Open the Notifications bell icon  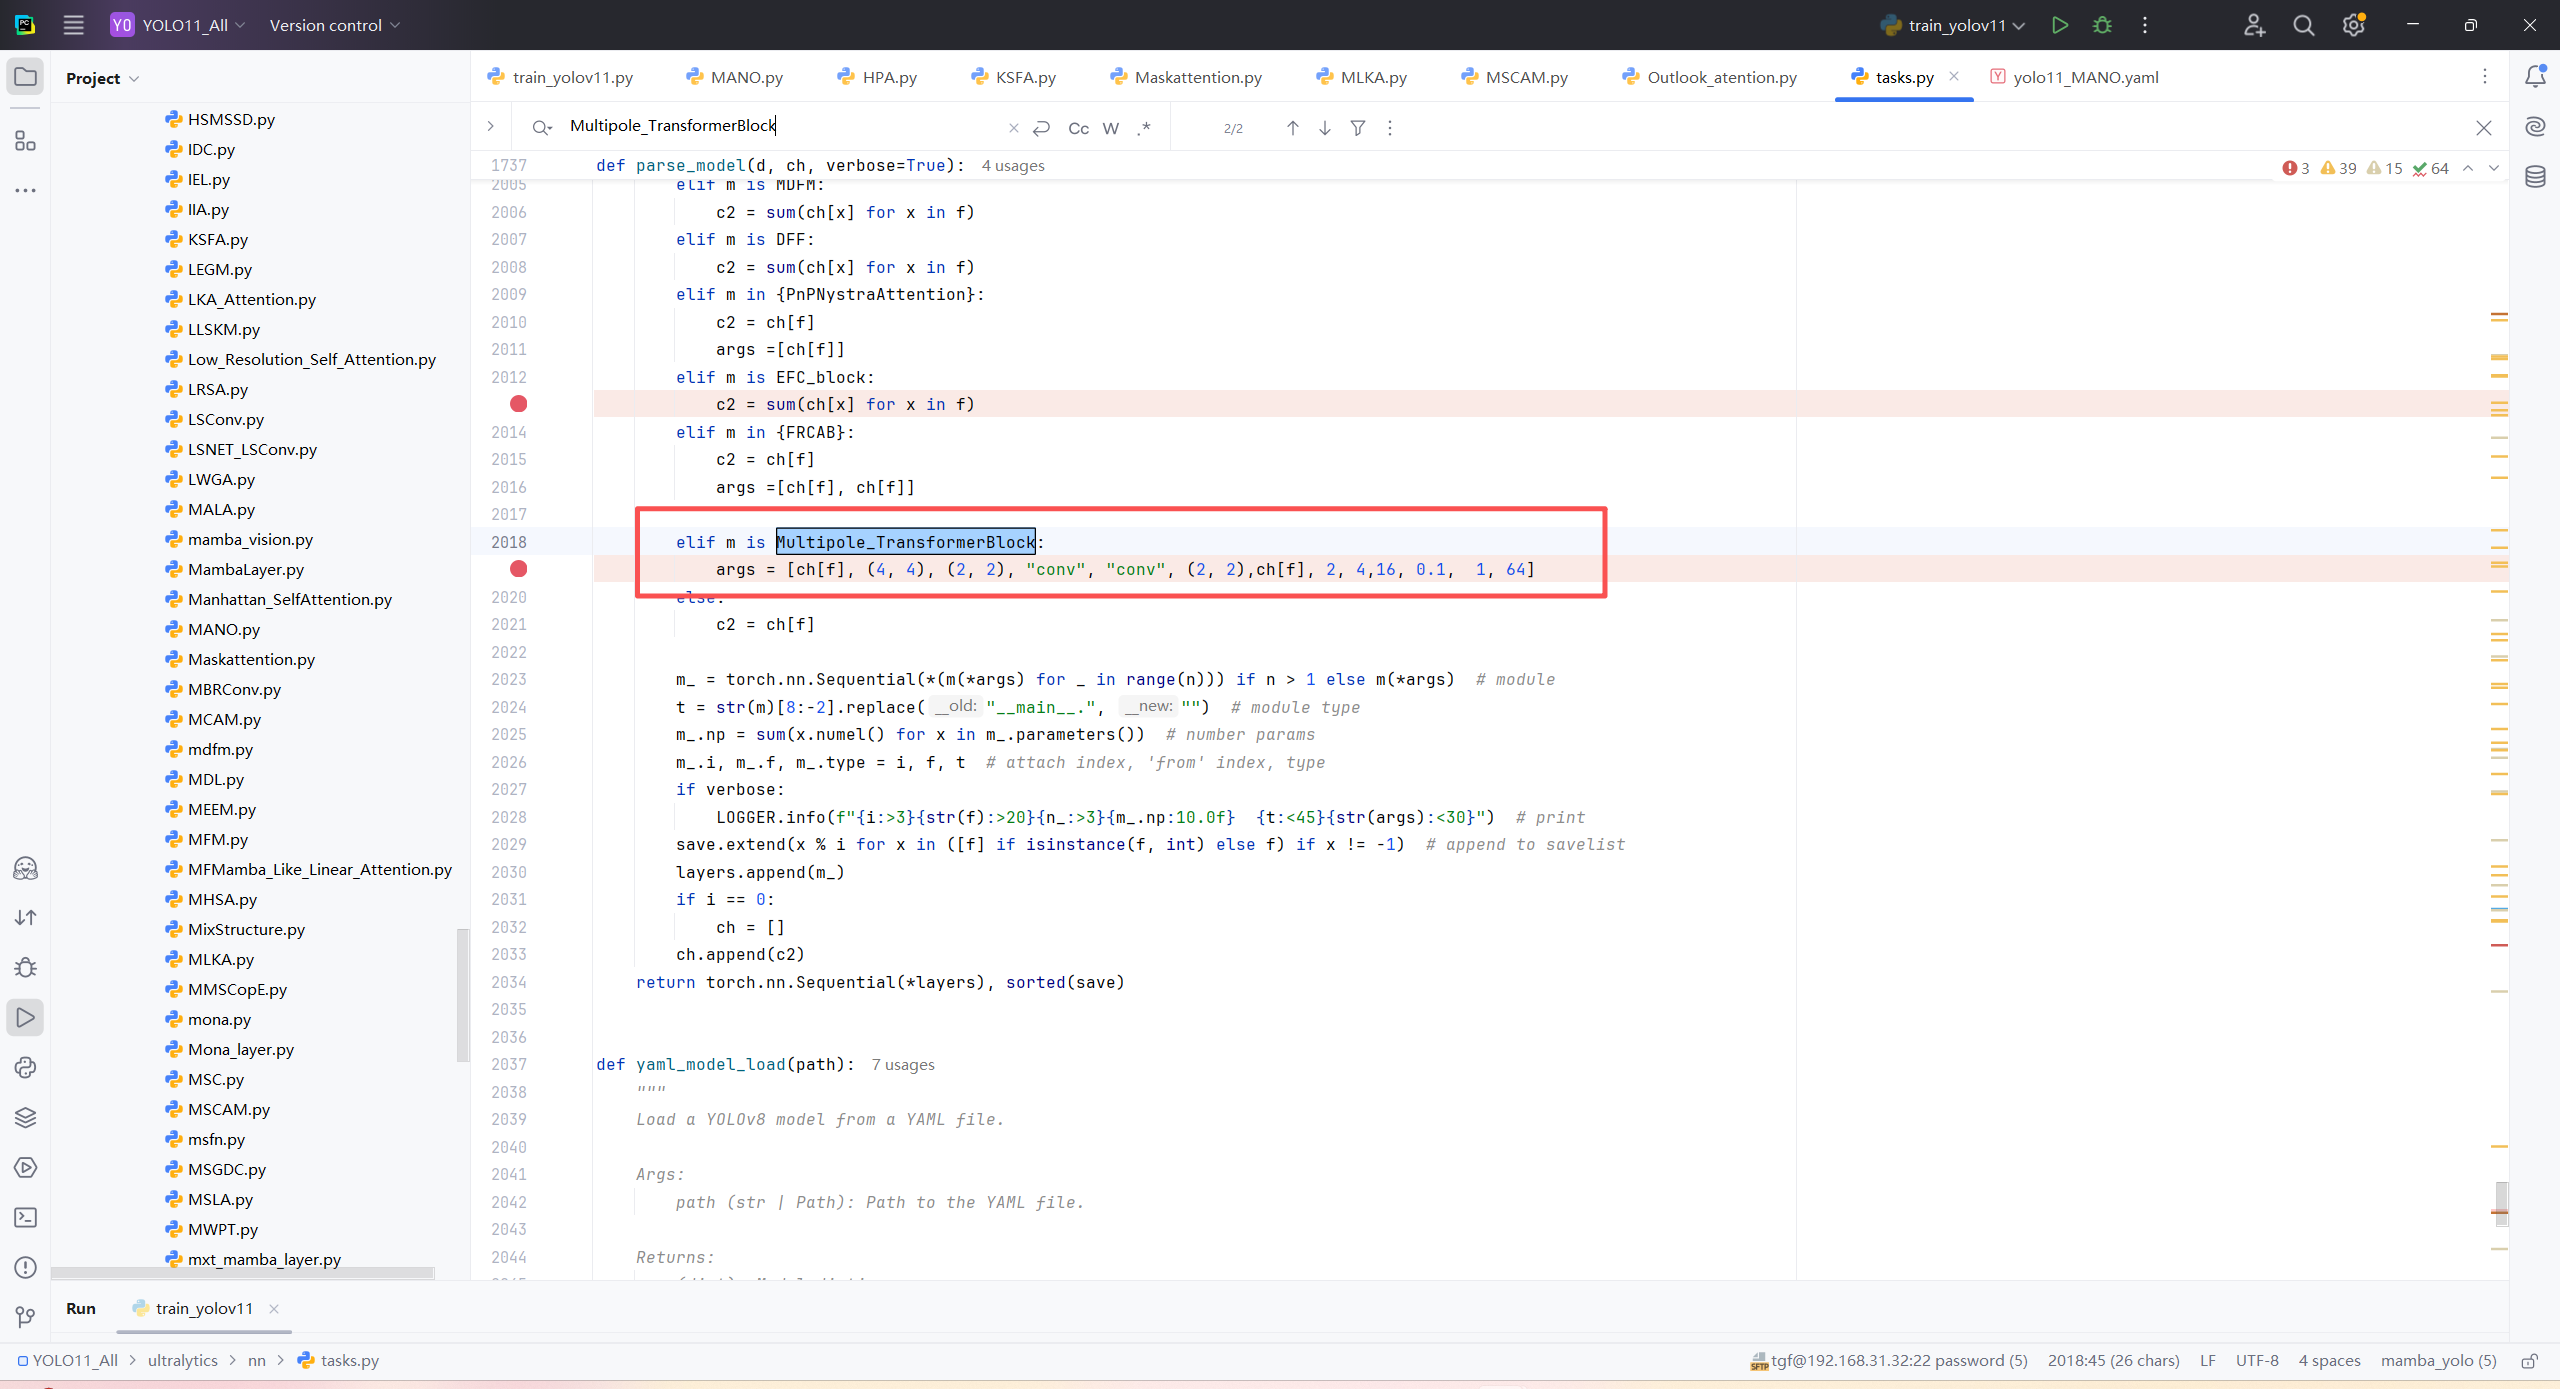tap(2535, 76)
